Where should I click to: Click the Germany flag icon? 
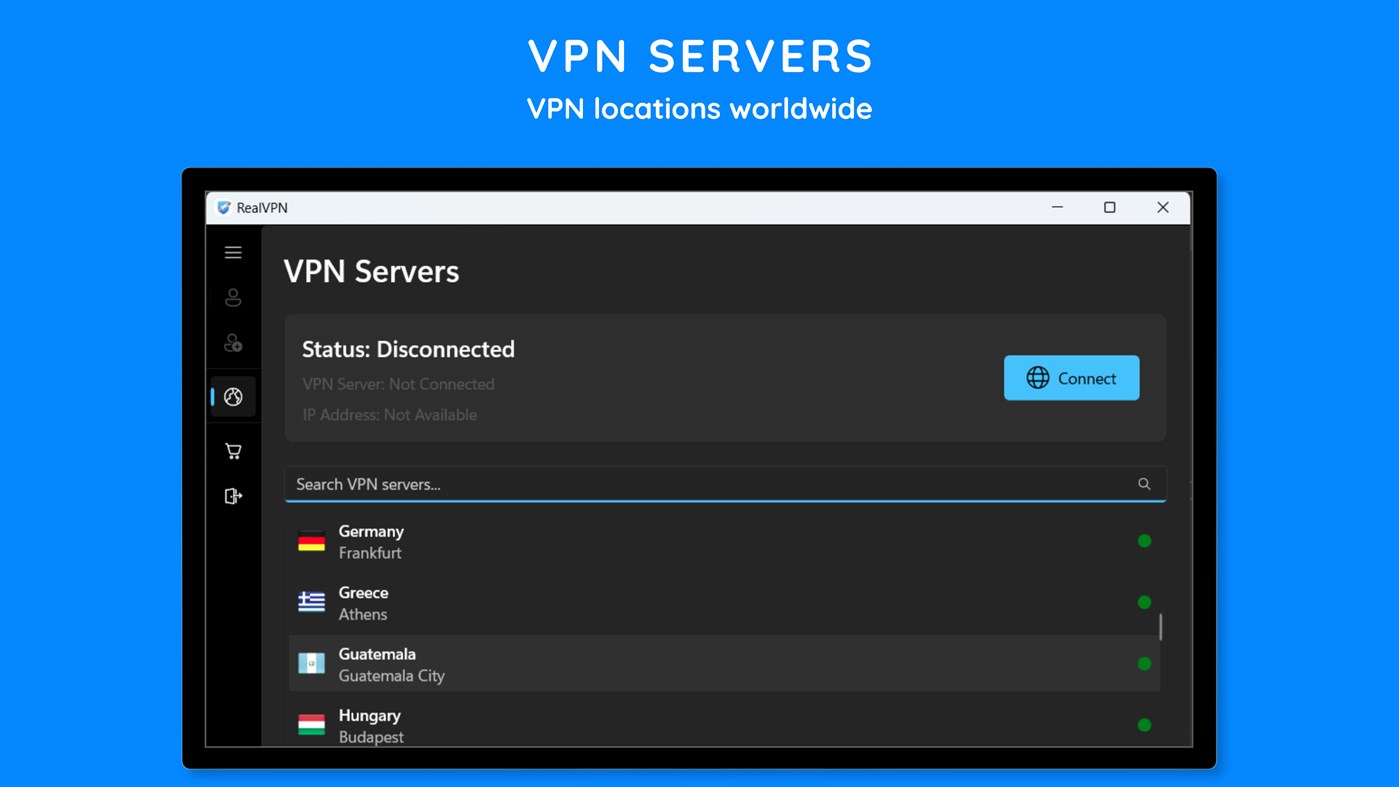pos(311,540)
